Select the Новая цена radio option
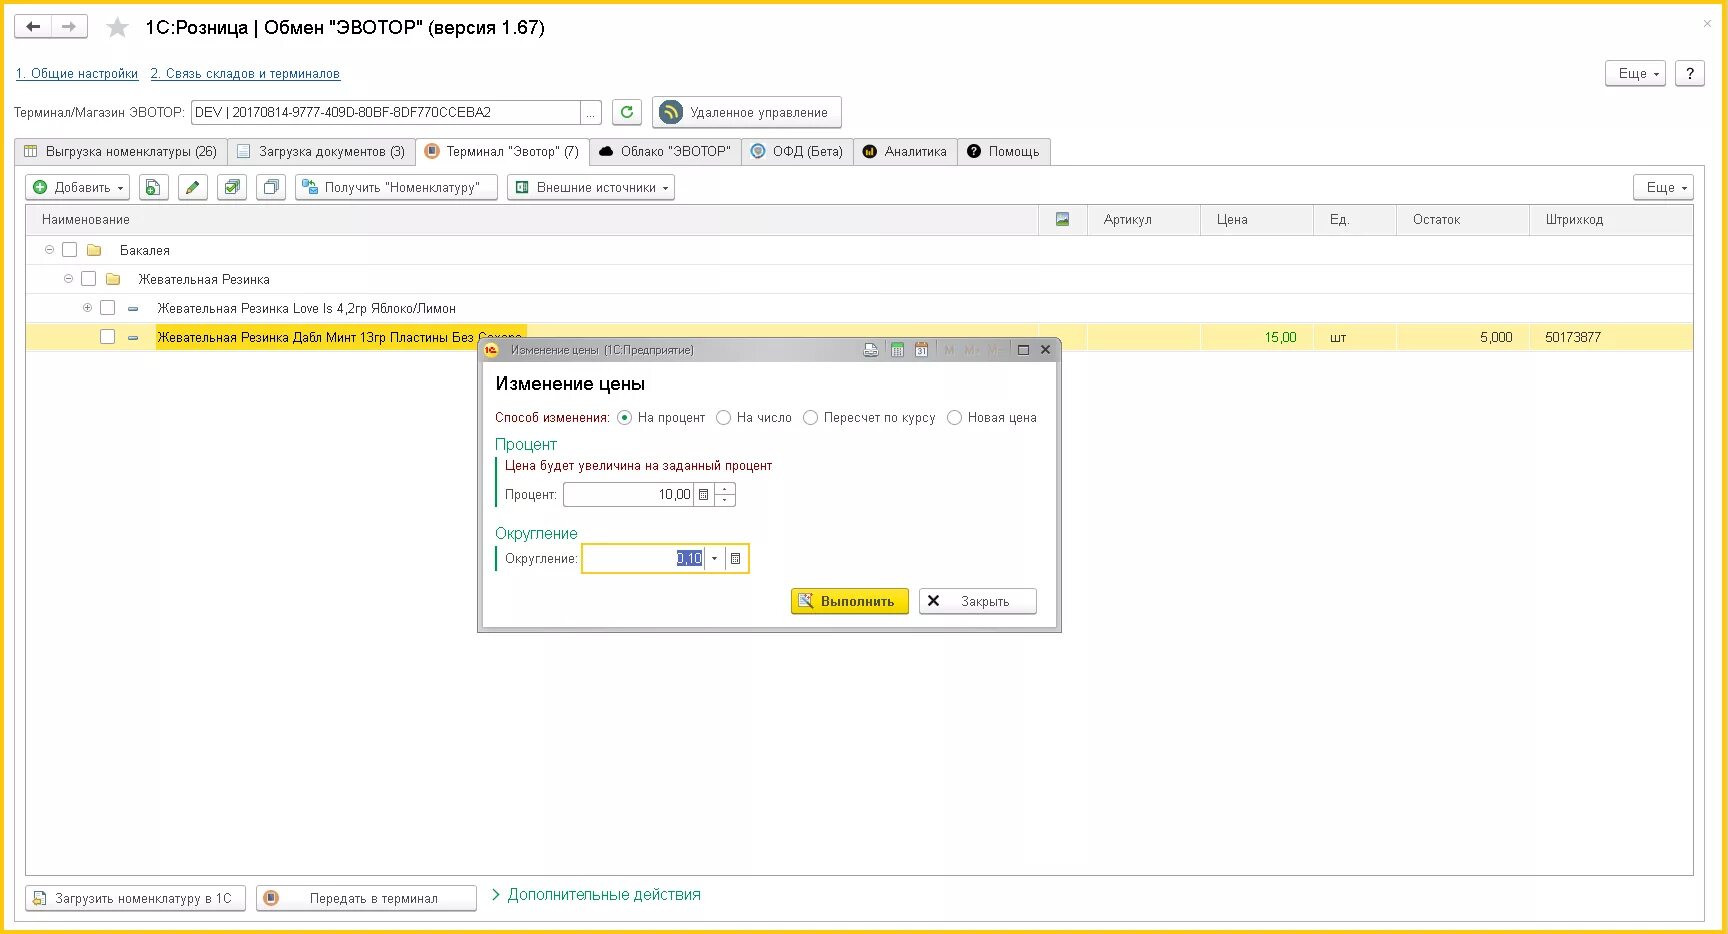 (955, 418)
